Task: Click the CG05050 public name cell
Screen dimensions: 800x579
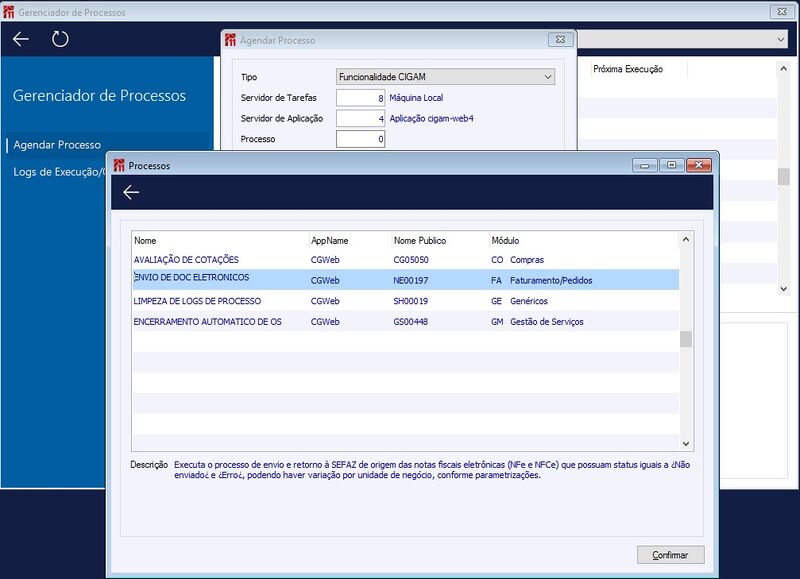Action: [411, 260]
